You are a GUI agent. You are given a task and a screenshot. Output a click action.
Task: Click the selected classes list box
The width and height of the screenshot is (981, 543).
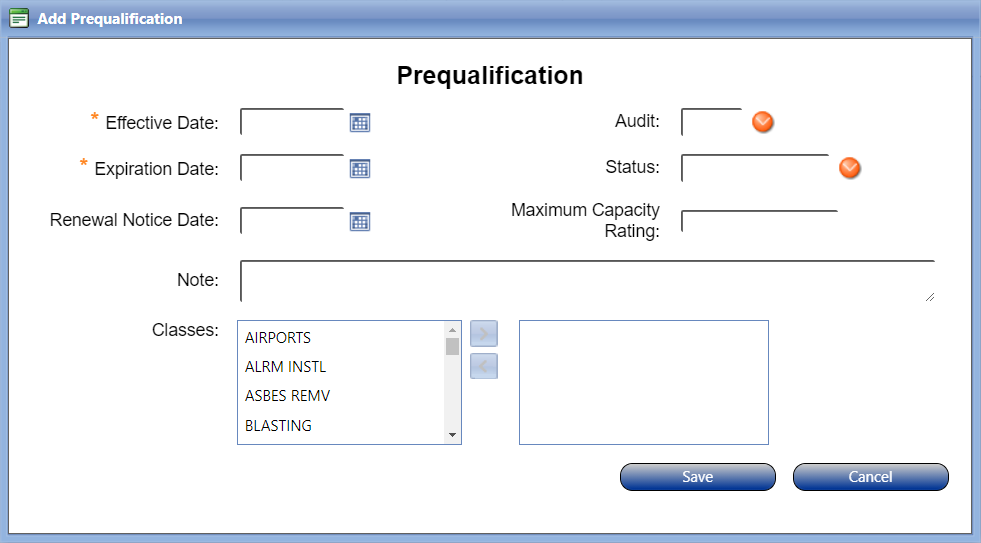(x=643, y=382)
